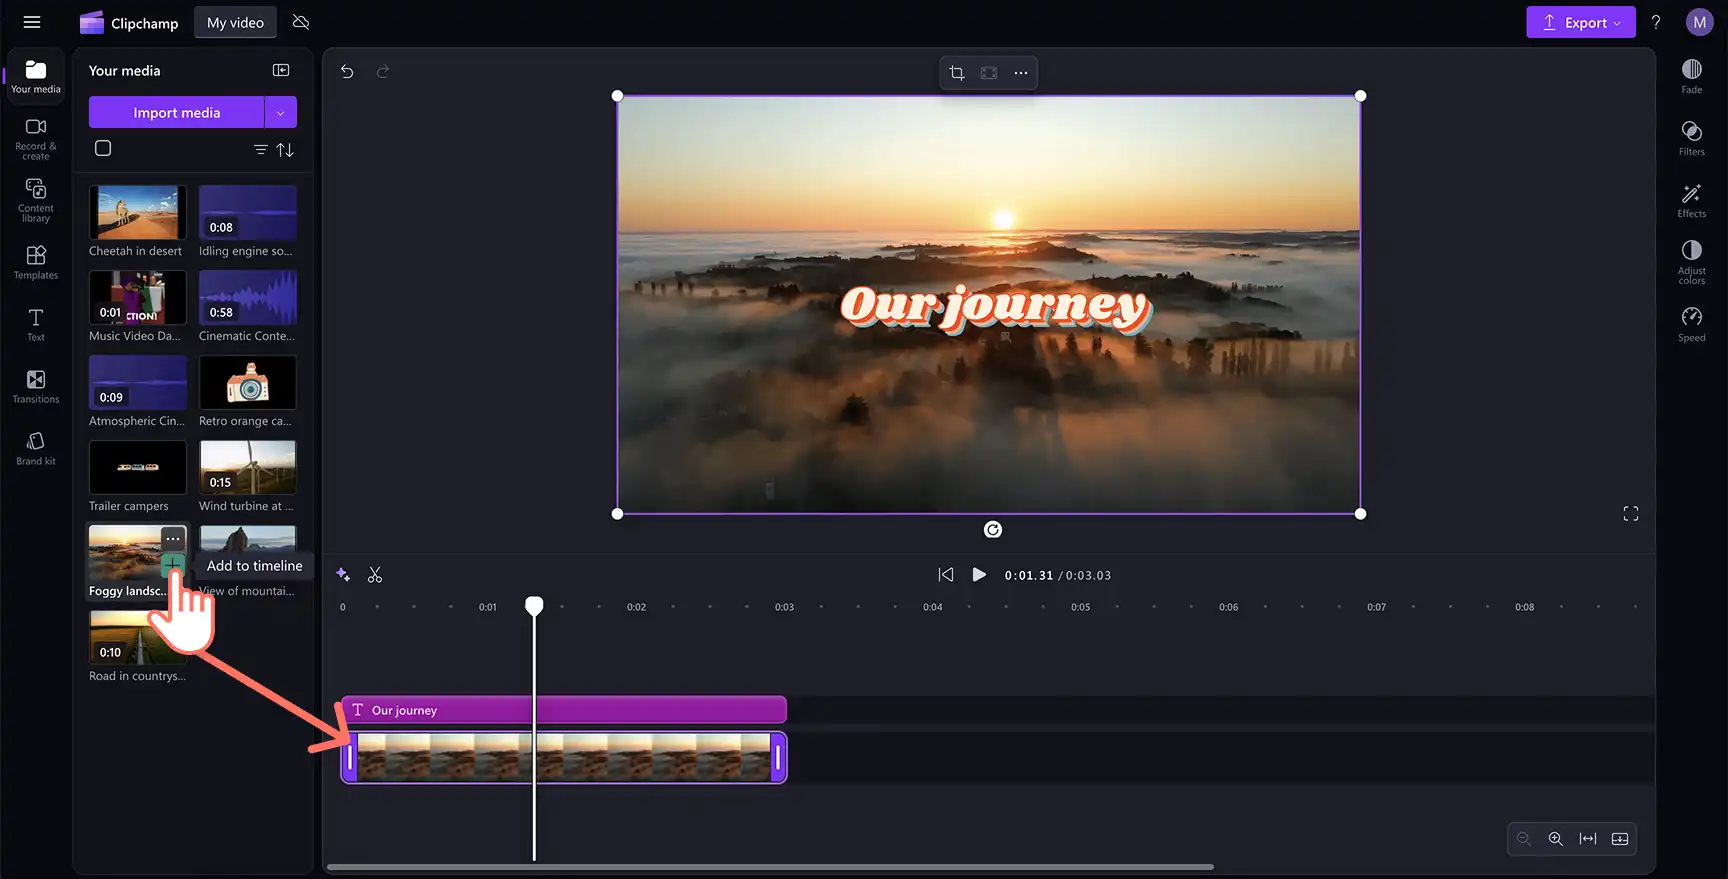1728x879 pixels.
Task: Skip back to the start
Action: coord(946,574)
